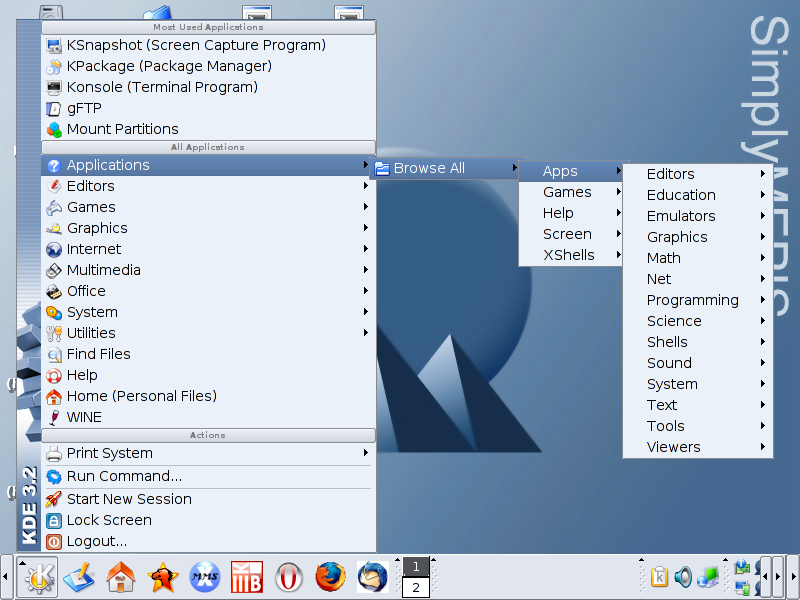This screenshot has width=800, height=600.
Task: Choose Lock Screen from the menu
Action: click(x=109, y=520)
